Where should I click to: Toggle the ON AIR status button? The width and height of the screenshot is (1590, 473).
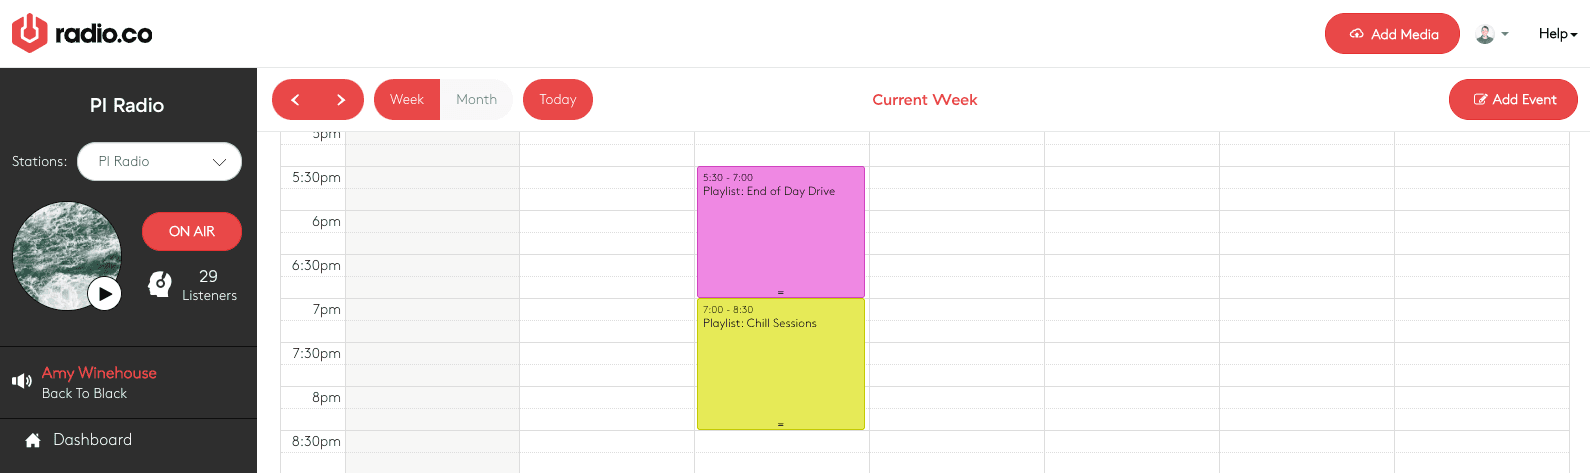click(x=192, y=231)
